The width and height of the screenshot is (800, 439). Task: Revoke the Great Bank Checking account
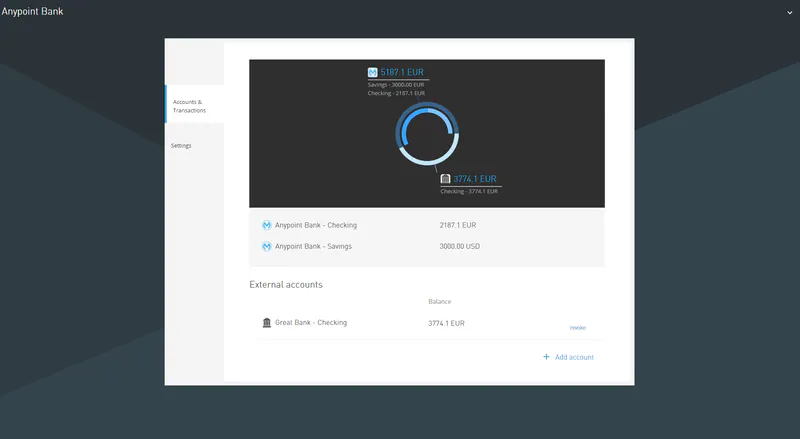577,328
